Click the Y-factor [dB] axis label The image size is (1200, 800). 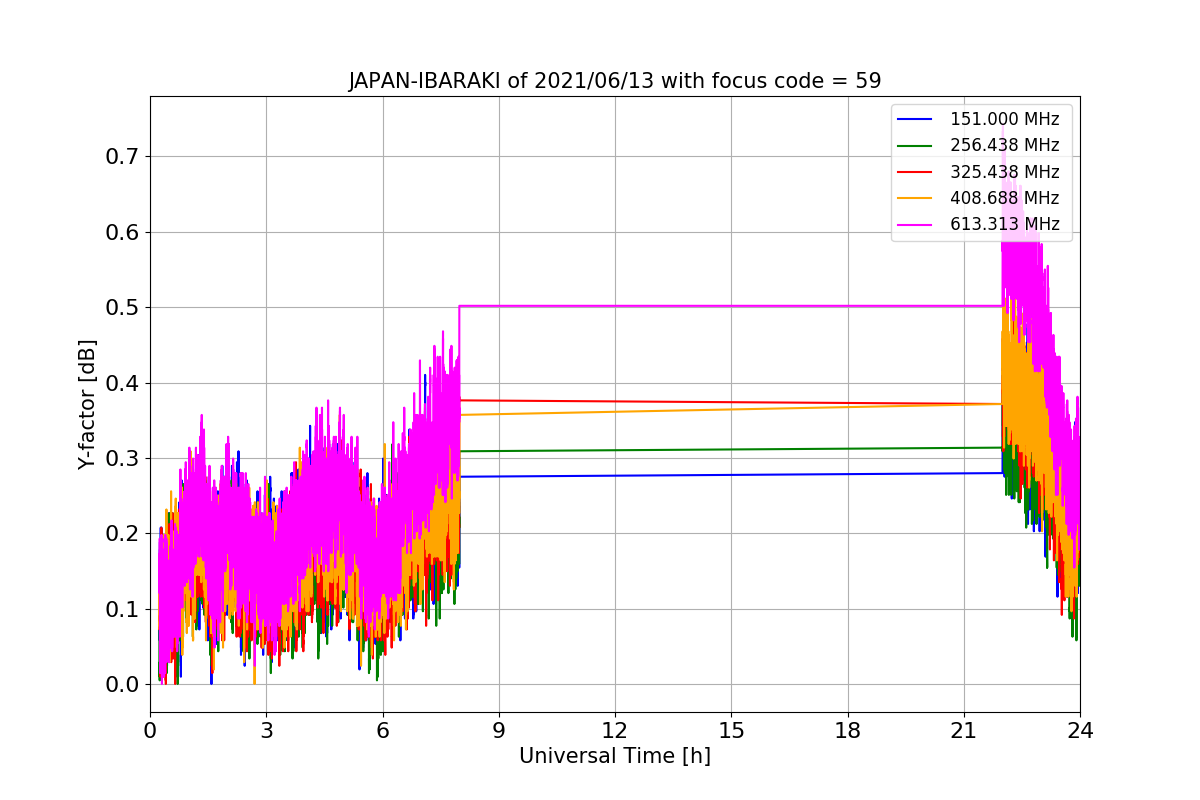point(87,405)
